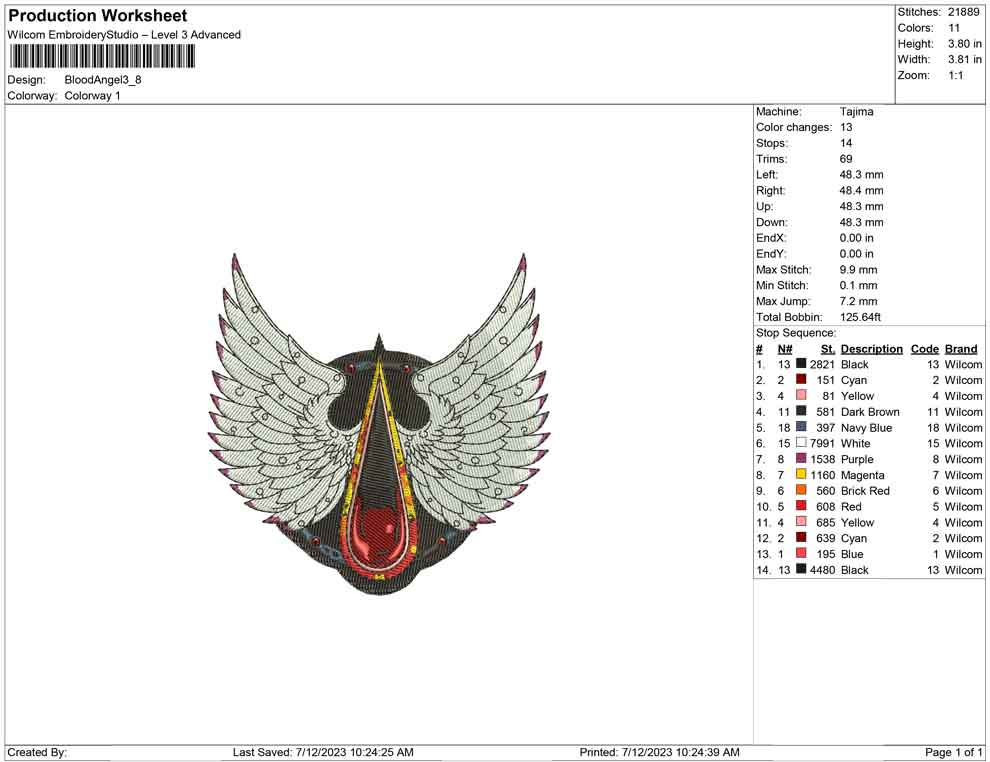990x762 pixels.
Task: Select the Blue-labeled swatch in row 13
Action: point(801,553)
